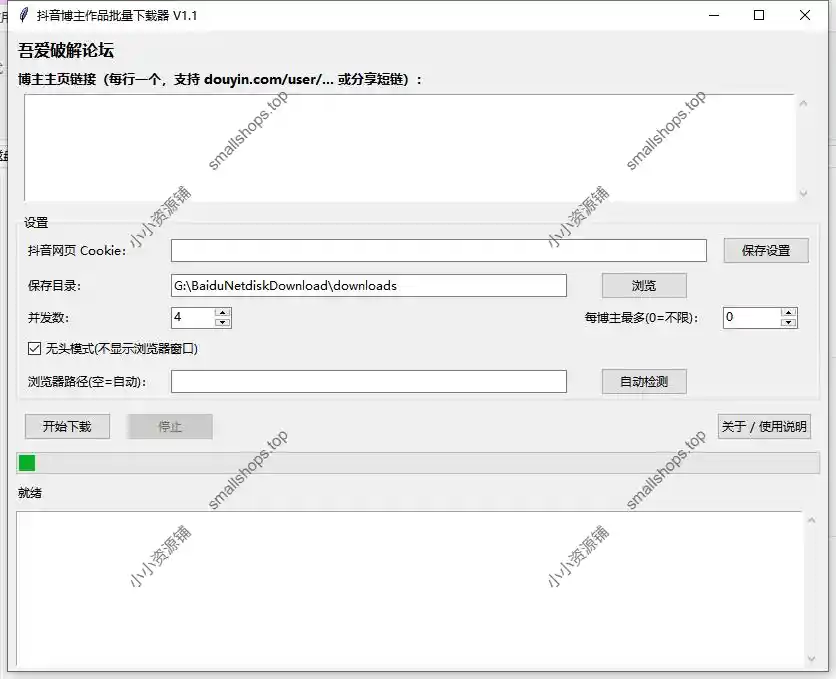Click the green download progress bar
The image size is (836, 679).
[x=418, y=463]
